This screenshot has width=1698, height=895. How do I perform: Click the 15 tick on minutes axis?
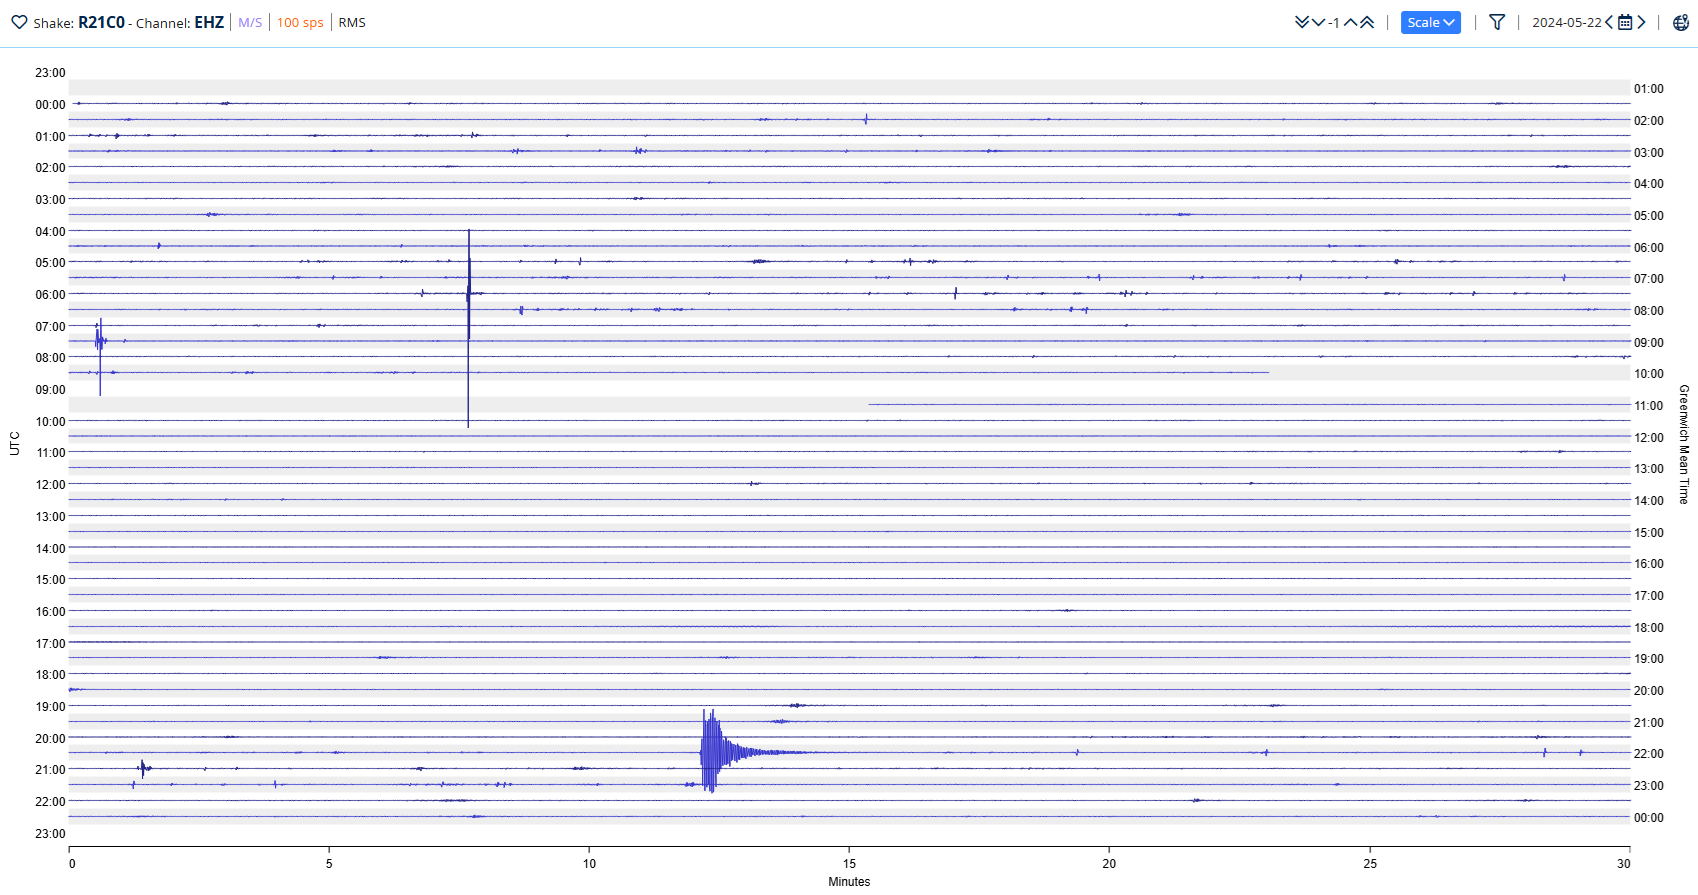click(849, 863)
